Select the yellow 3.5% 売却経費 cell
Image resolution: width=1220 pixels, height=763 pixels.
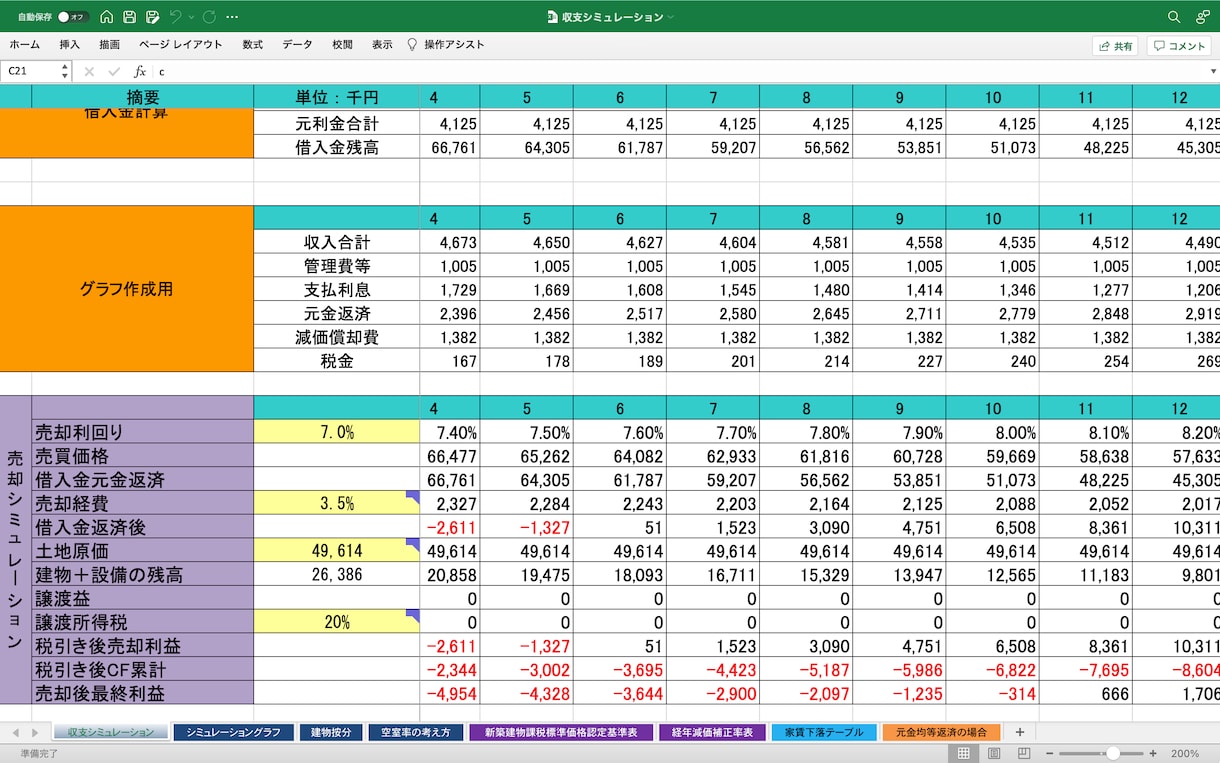pyautogui.click(x=336, y=503)
